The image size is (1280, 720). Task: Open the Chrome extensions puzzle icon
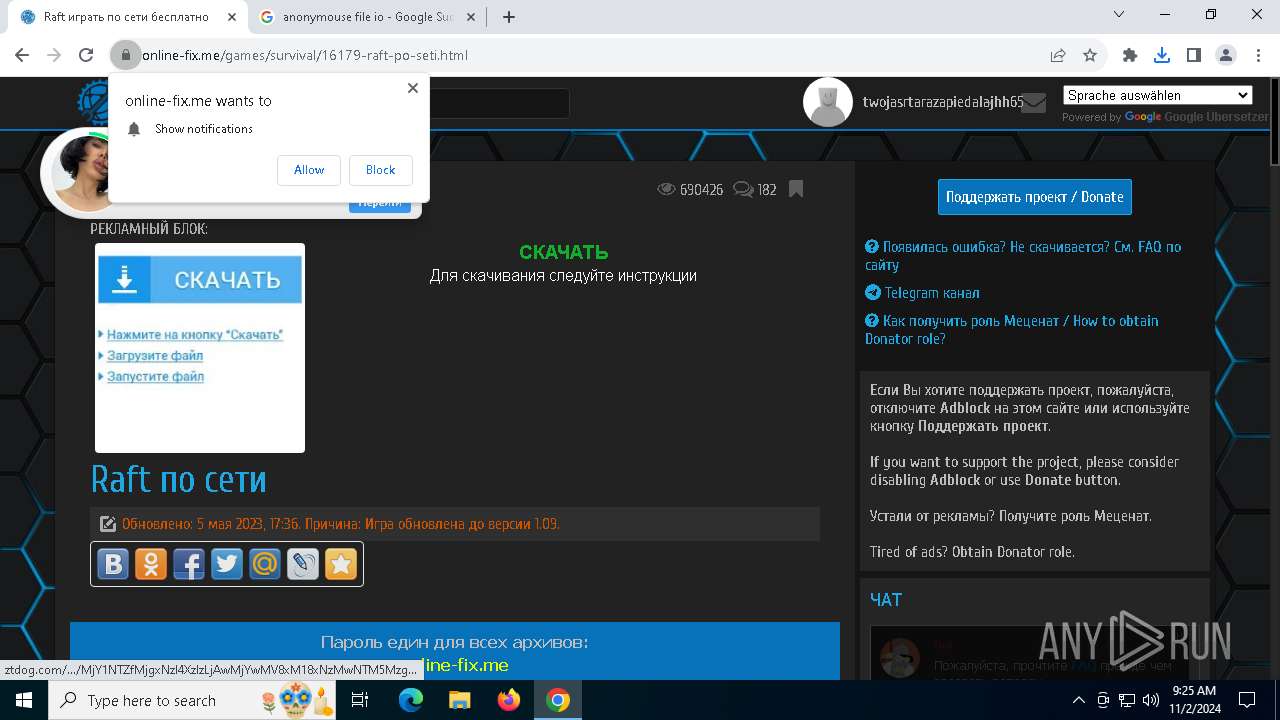[1130, 55]
